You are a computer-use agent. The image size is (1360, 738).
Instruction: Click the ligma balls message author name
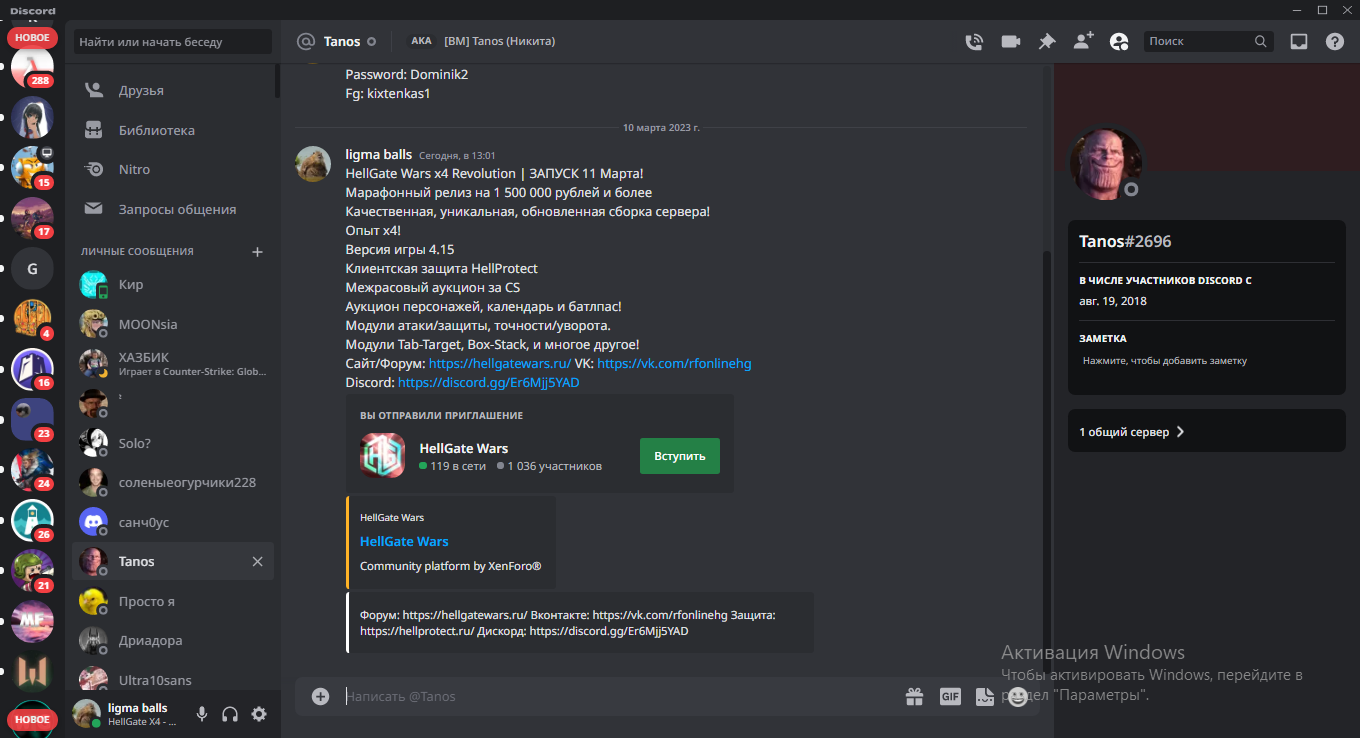[x=378, y=155]
